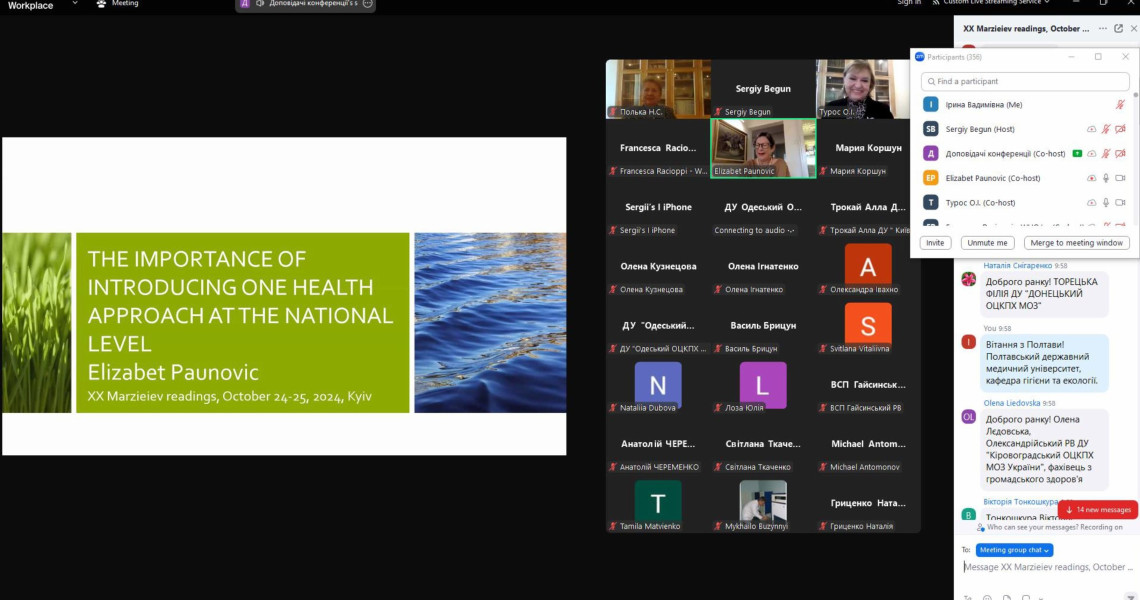Screen dimensions: 1140x600
Task: Click the Participants window Zoom logo icon
Action: [920, 57]
